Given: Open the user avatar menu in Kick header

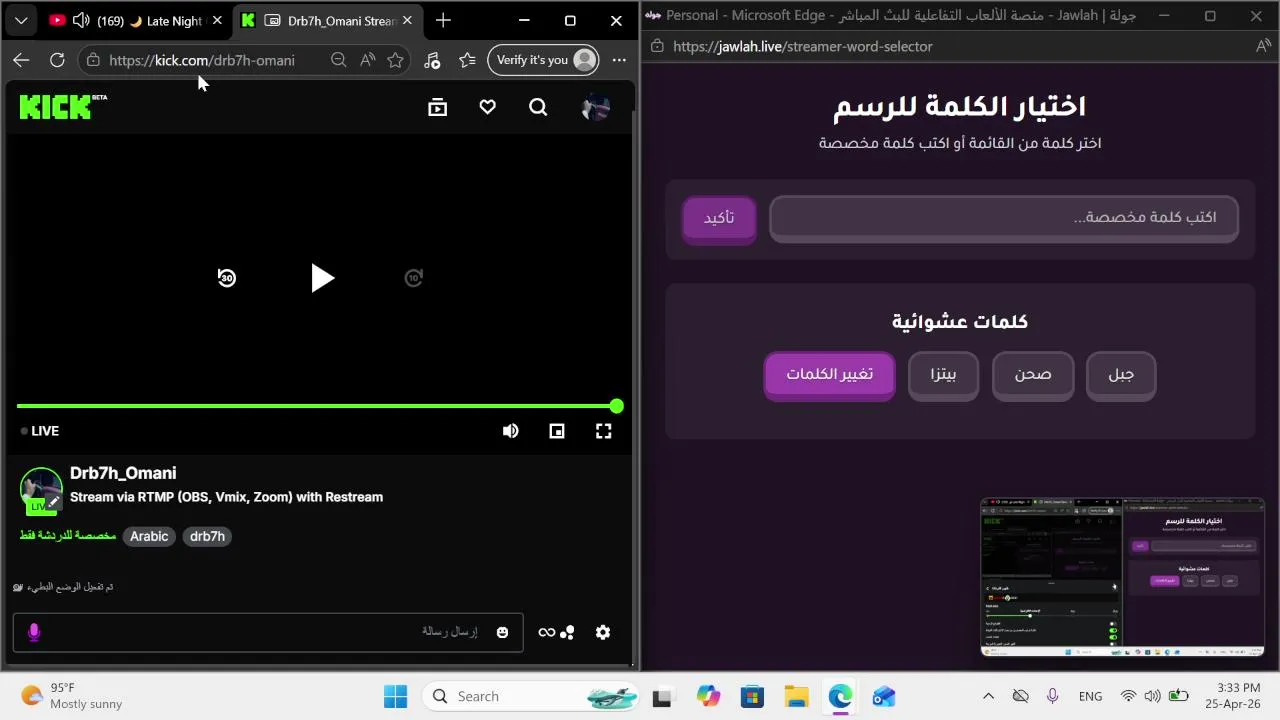Looking at the screenshot, I should coord(596,107).
